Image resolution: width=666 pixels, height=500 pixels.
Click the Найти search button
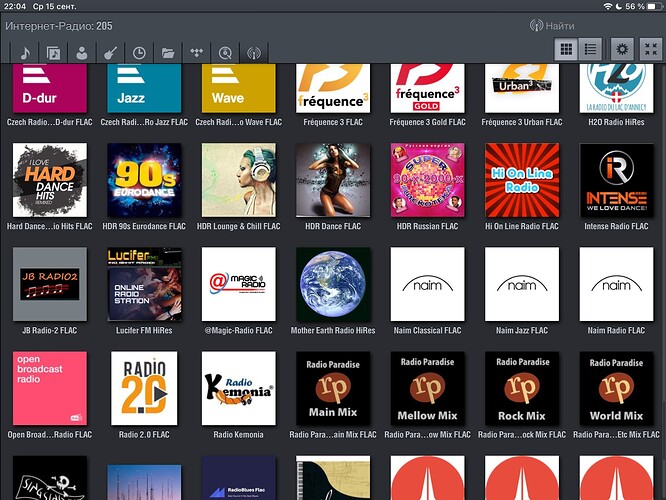pyautogui.click(x=552, y=25)
